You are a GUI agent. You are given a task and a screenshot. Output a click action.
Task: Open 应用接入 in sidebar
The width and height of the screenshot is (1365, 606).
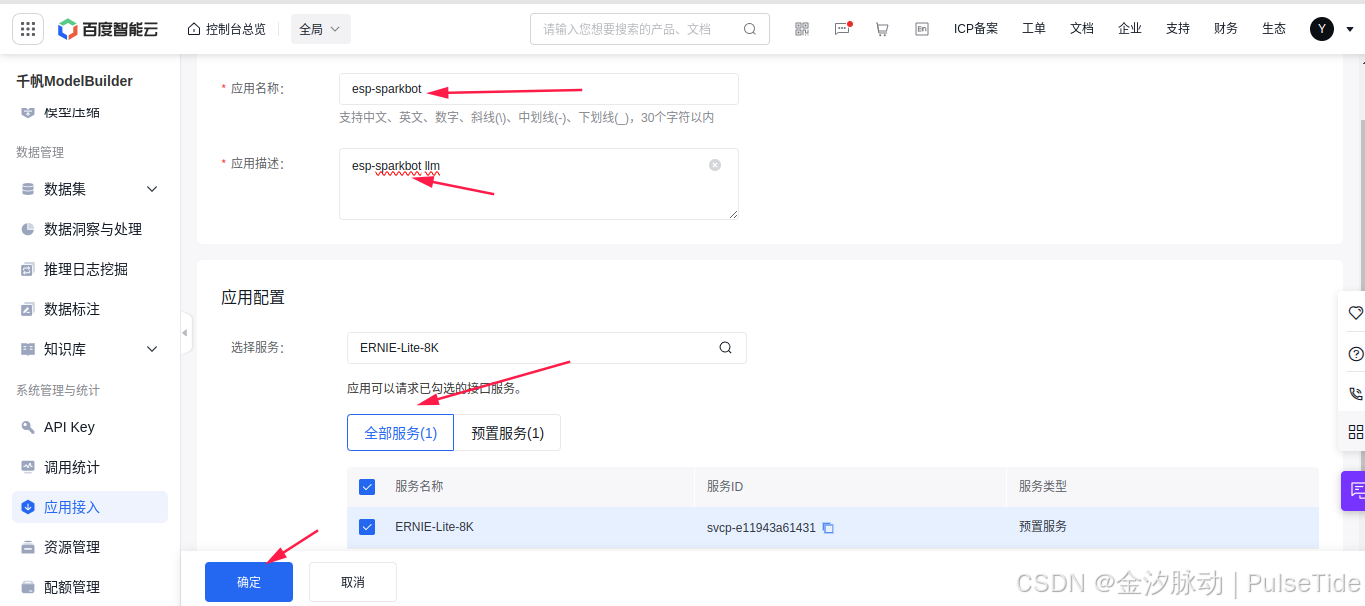click(x=90, y=507)
